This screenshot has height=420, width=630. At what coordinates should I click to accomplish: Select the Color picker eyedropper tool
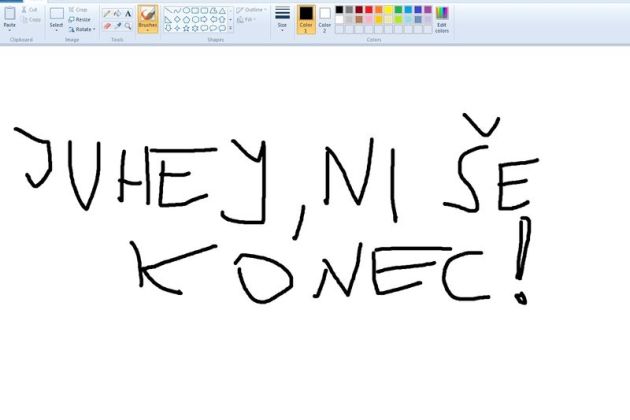117,26
